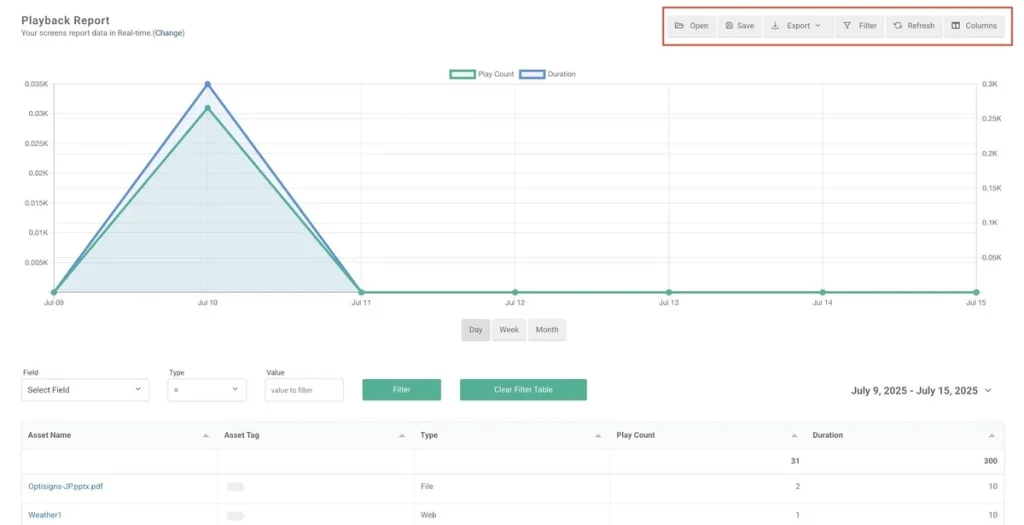Switch chart grouping to Month
The image size is (1024, 525).
coord(546,330)
